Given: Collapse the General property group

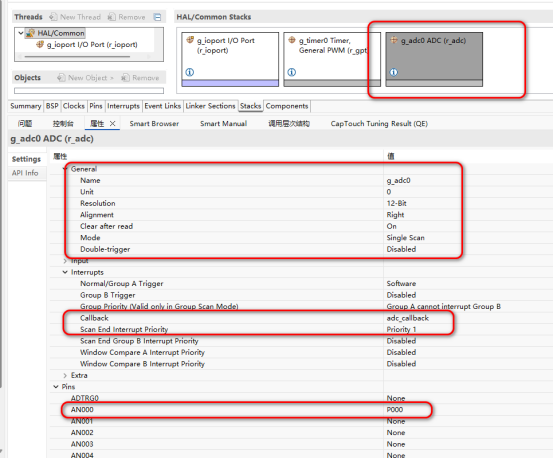Looking at the screenshot, I should [65, 169].
